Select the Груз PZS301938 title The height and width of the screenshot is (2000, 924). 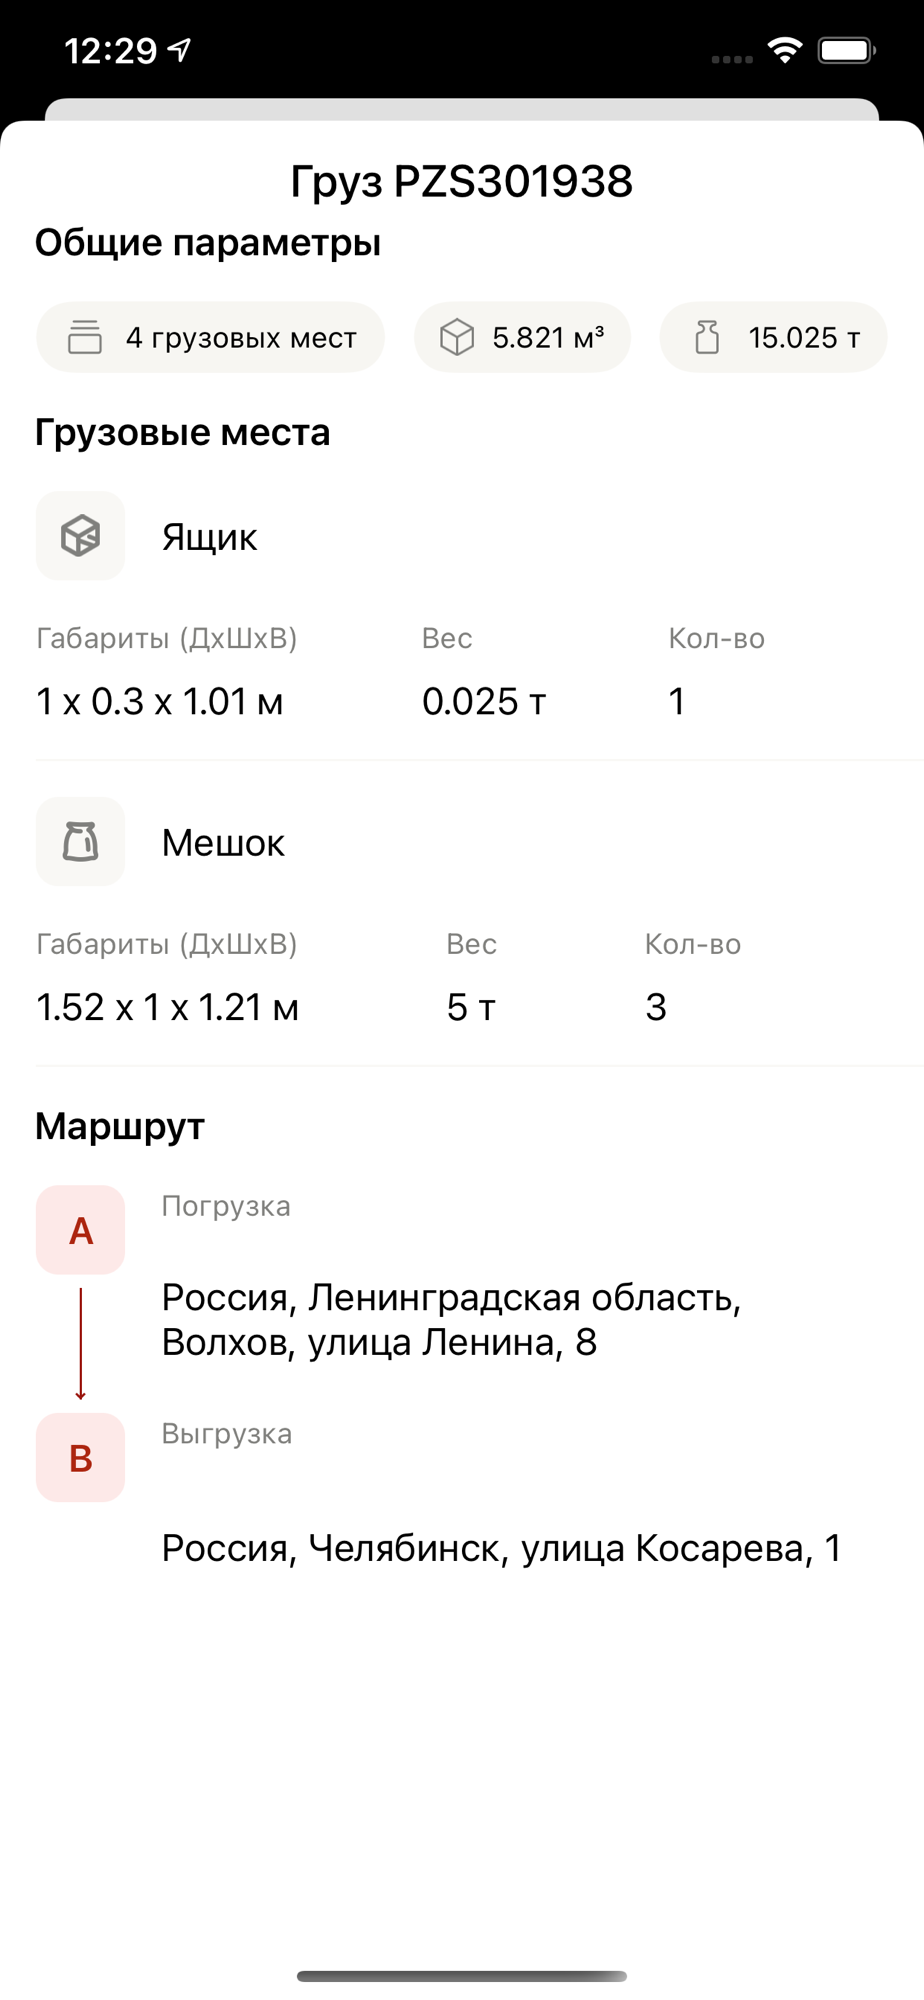click(462, 181)
